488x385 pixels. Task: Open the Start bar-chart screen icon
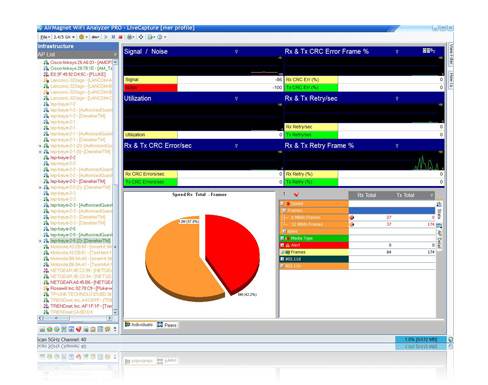[x=42, y=329]
